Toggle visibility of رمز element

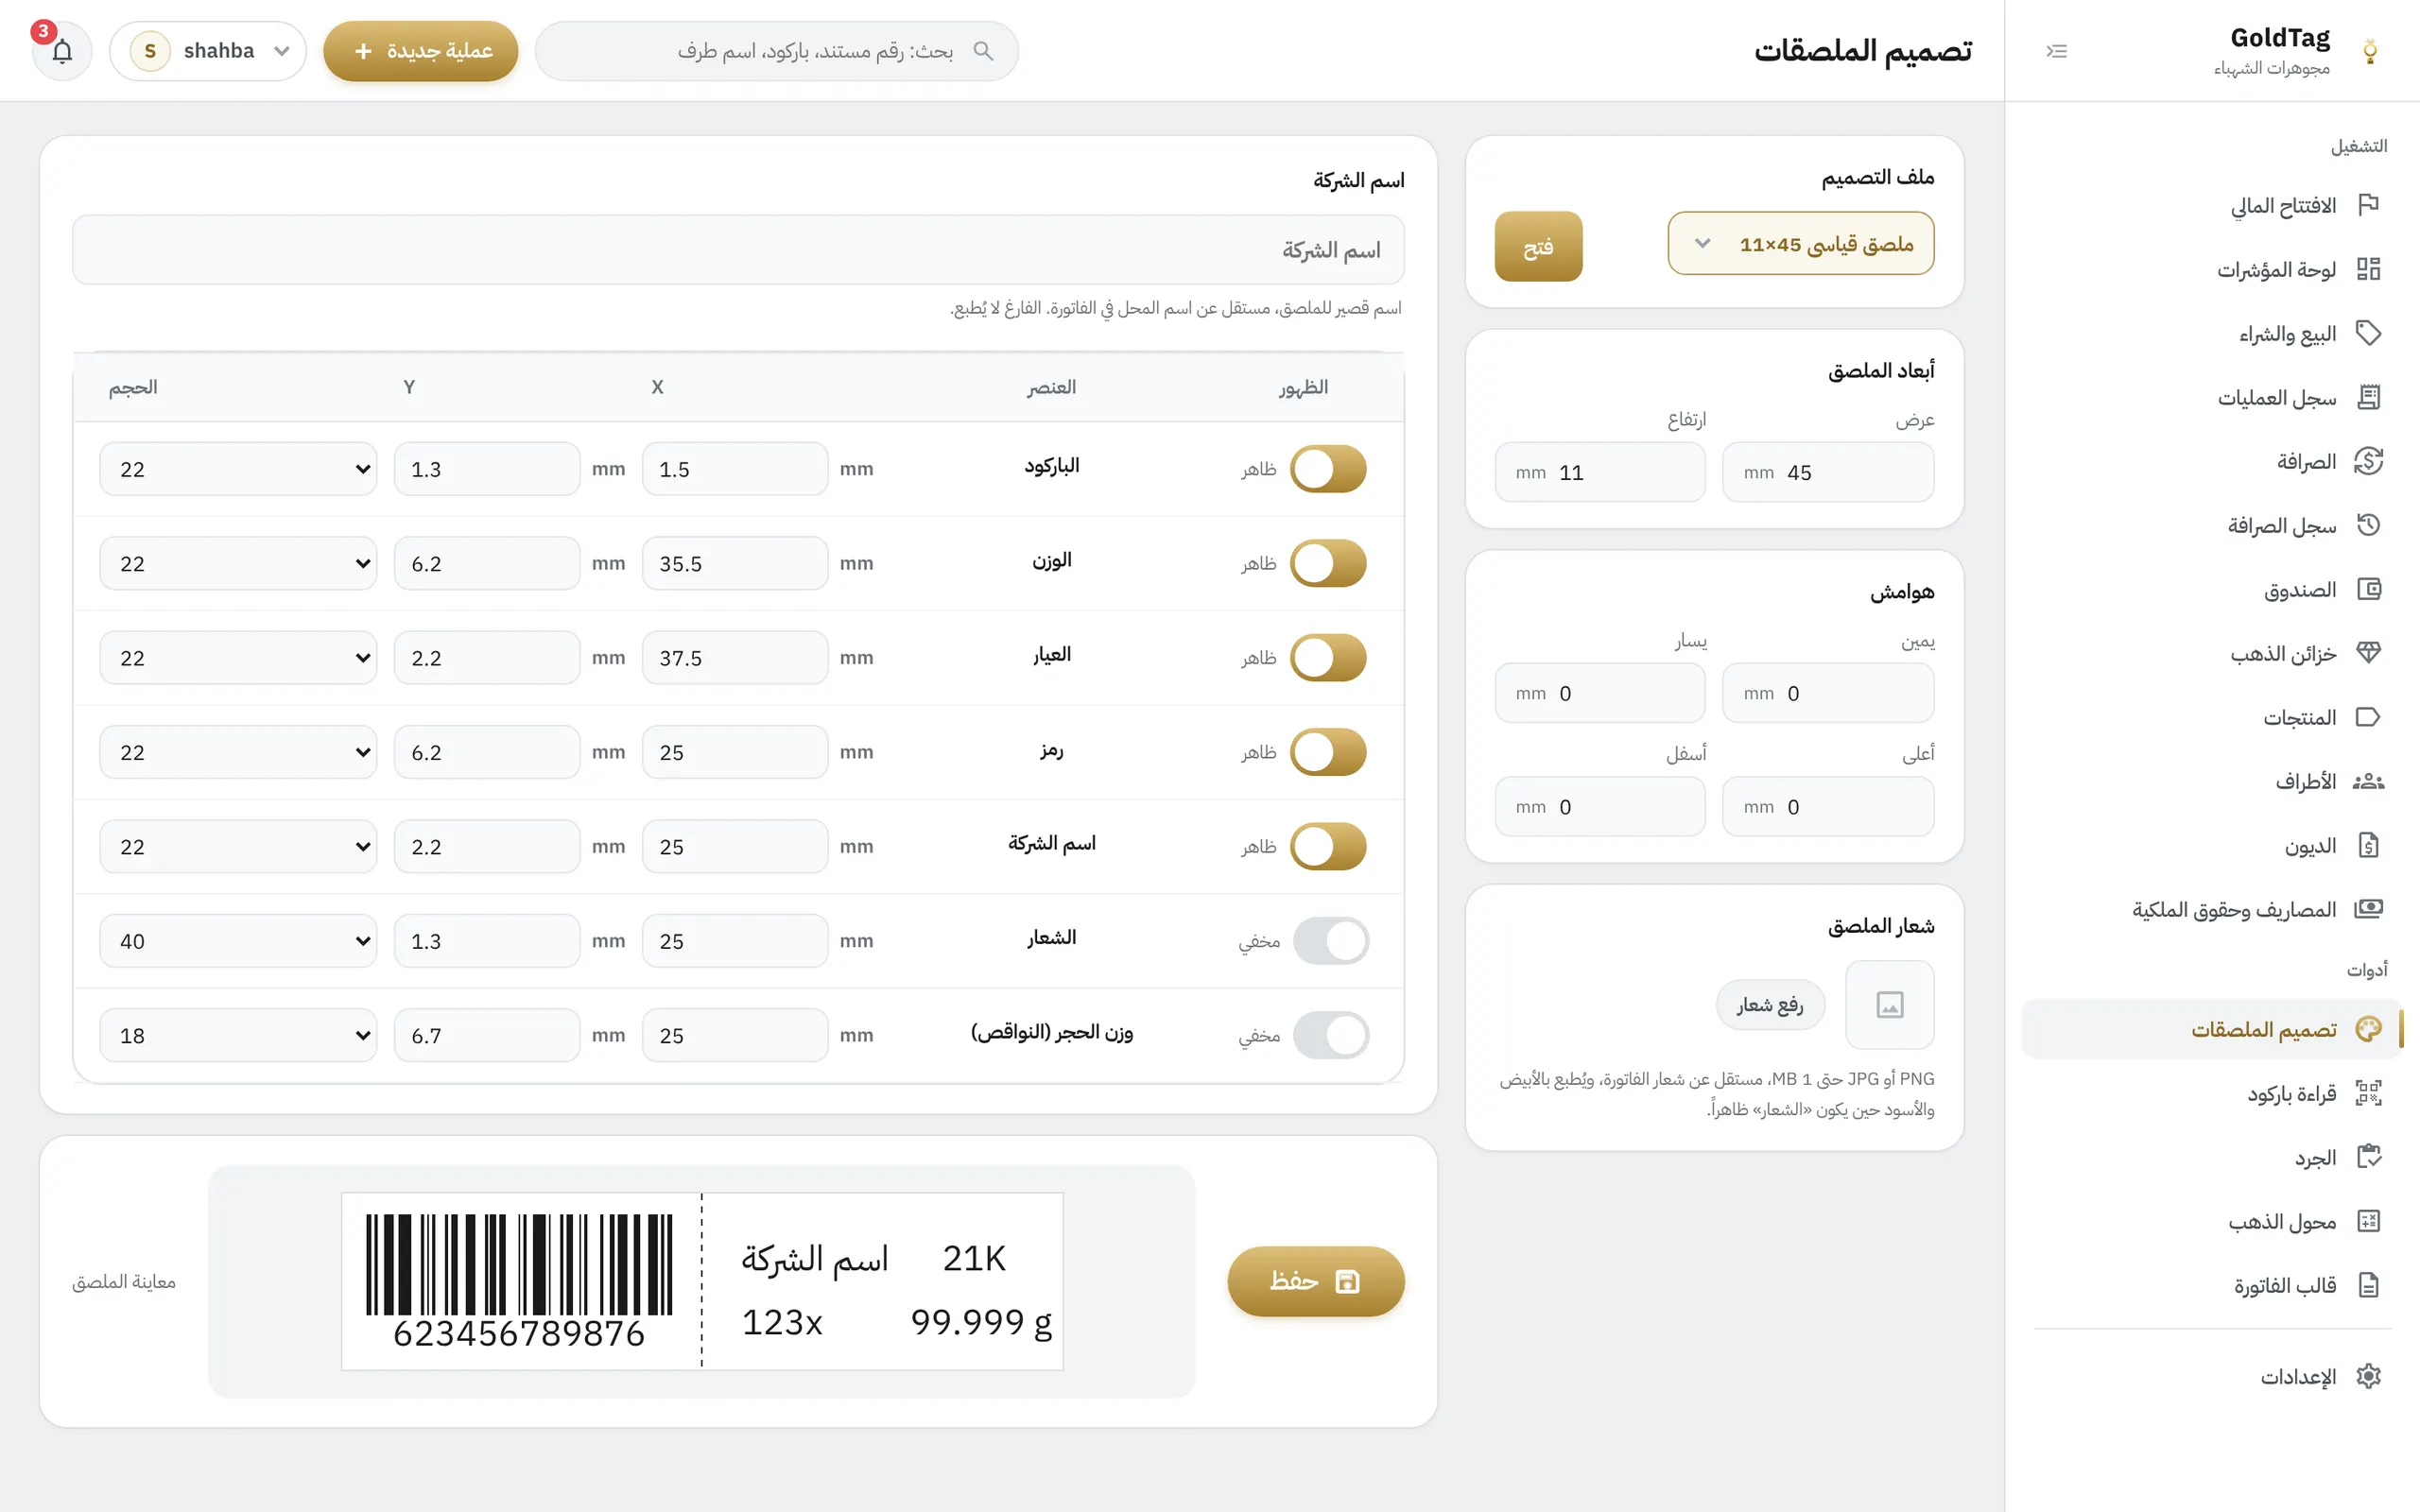(x=1328, y=752)
